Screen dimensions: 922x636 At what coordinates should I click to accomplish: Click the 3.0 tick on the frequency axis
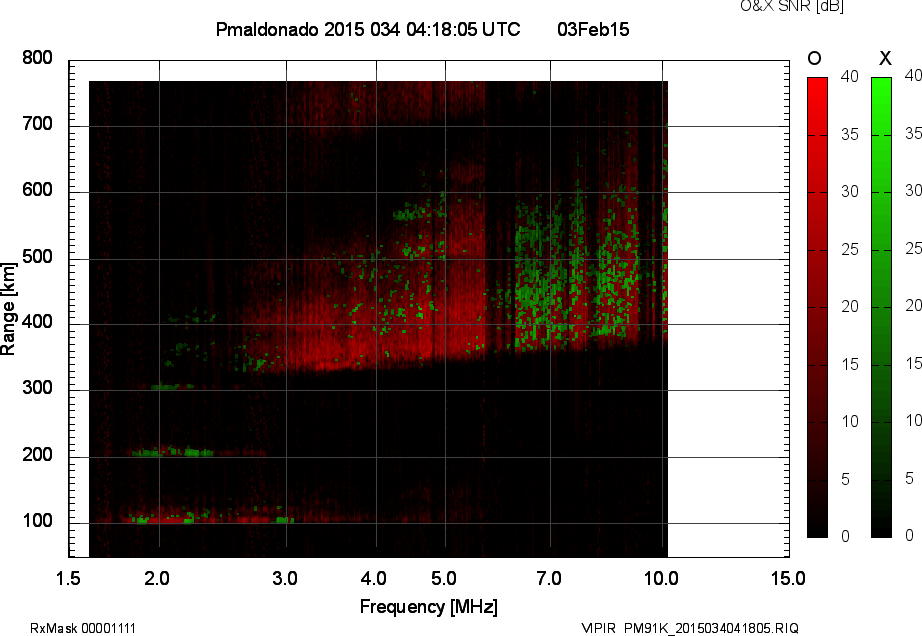coord(285,578)
